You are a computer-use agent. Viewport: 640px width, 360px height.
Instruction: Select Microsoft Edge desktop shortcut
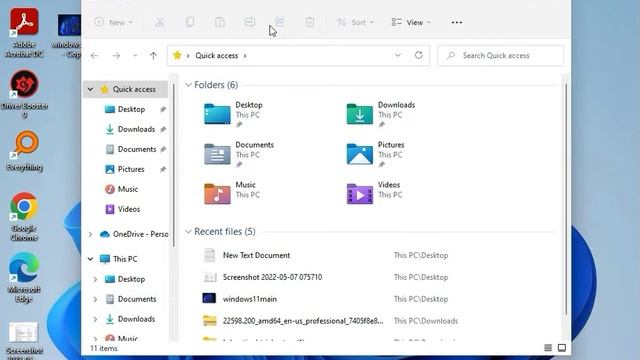[24, 278]
